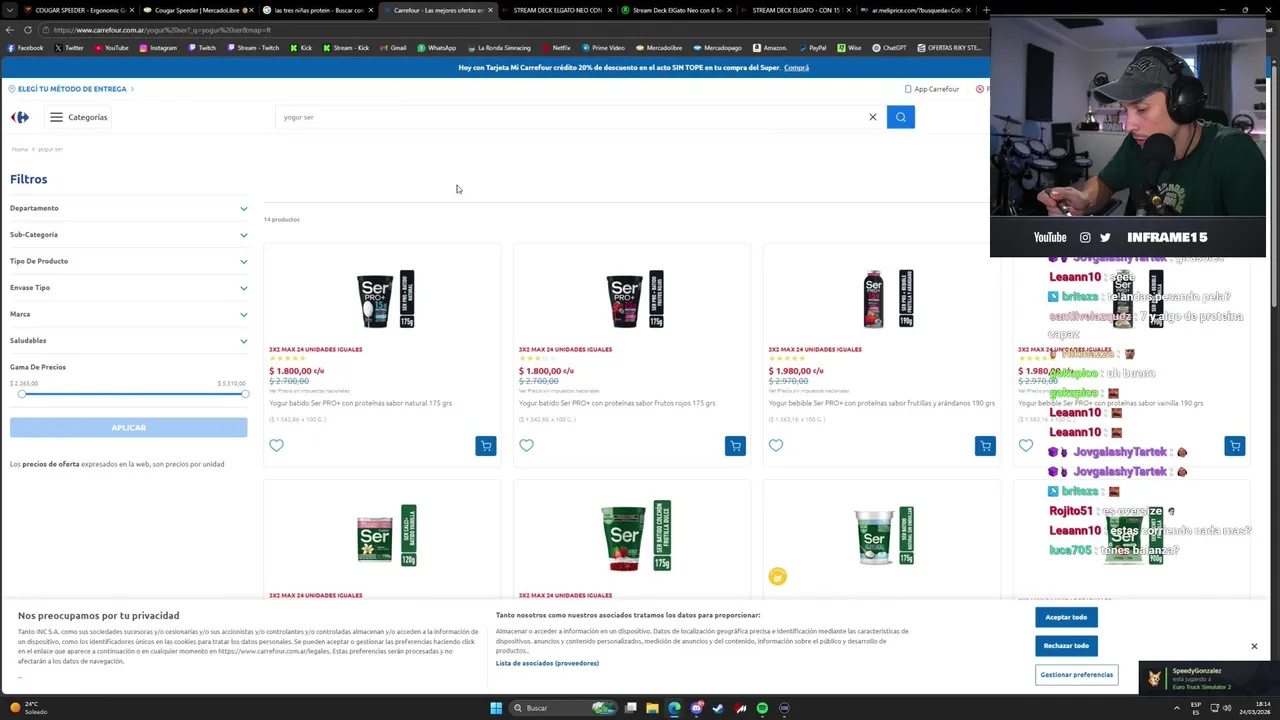Click the blue search magnifier button
Screen dimensions: 1280x720
click(x=900, y=117)
